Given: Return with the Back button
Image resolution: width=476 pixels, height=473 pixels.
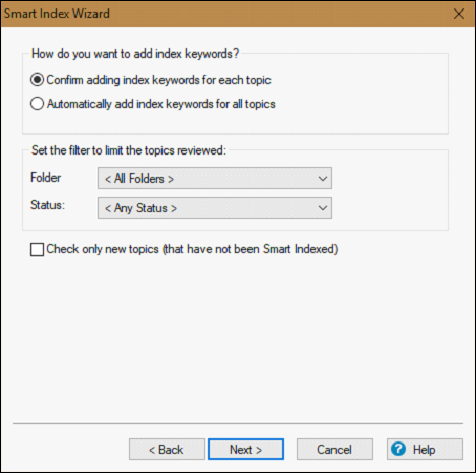Looking at the screenshot, I should [167, 449].
